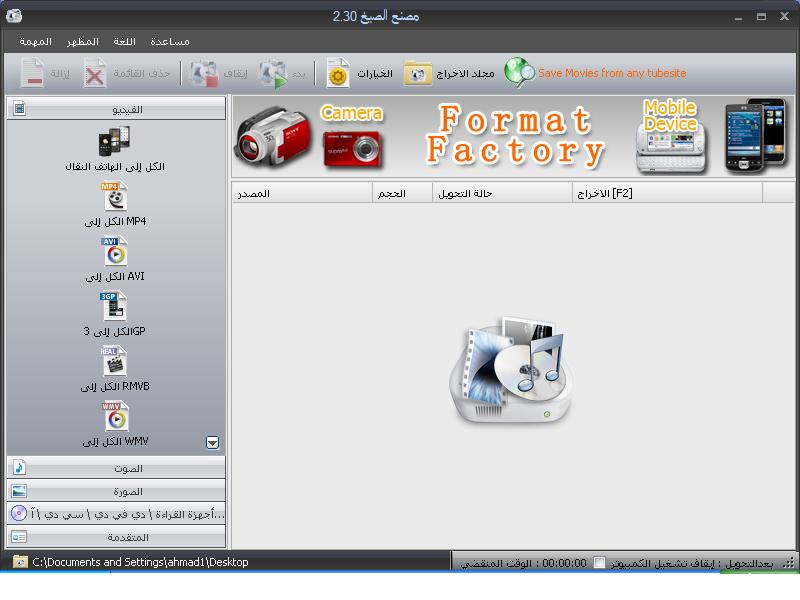Click the حذف القائمة clear list icon
Image resolution: width=800 pixels, height=600 pixels.
pyautogui.click(x=94, y=73)
